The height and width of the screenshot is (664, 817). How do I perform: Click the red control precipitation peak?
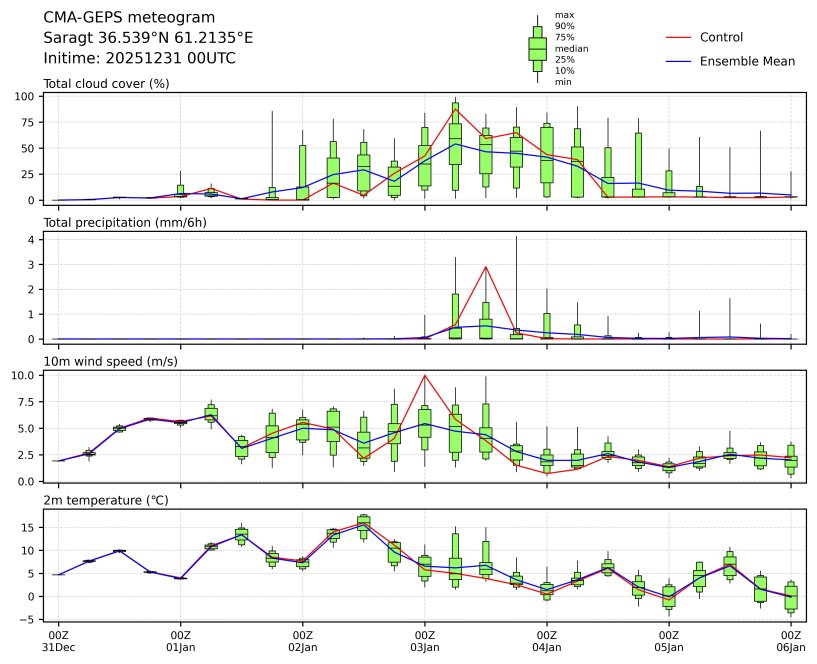click(x=486, y=267)
